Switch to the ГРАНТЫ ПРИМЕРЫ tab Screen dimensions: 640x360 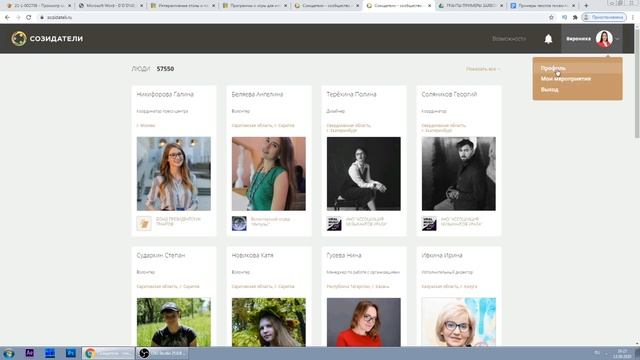(x=471, y=6)
